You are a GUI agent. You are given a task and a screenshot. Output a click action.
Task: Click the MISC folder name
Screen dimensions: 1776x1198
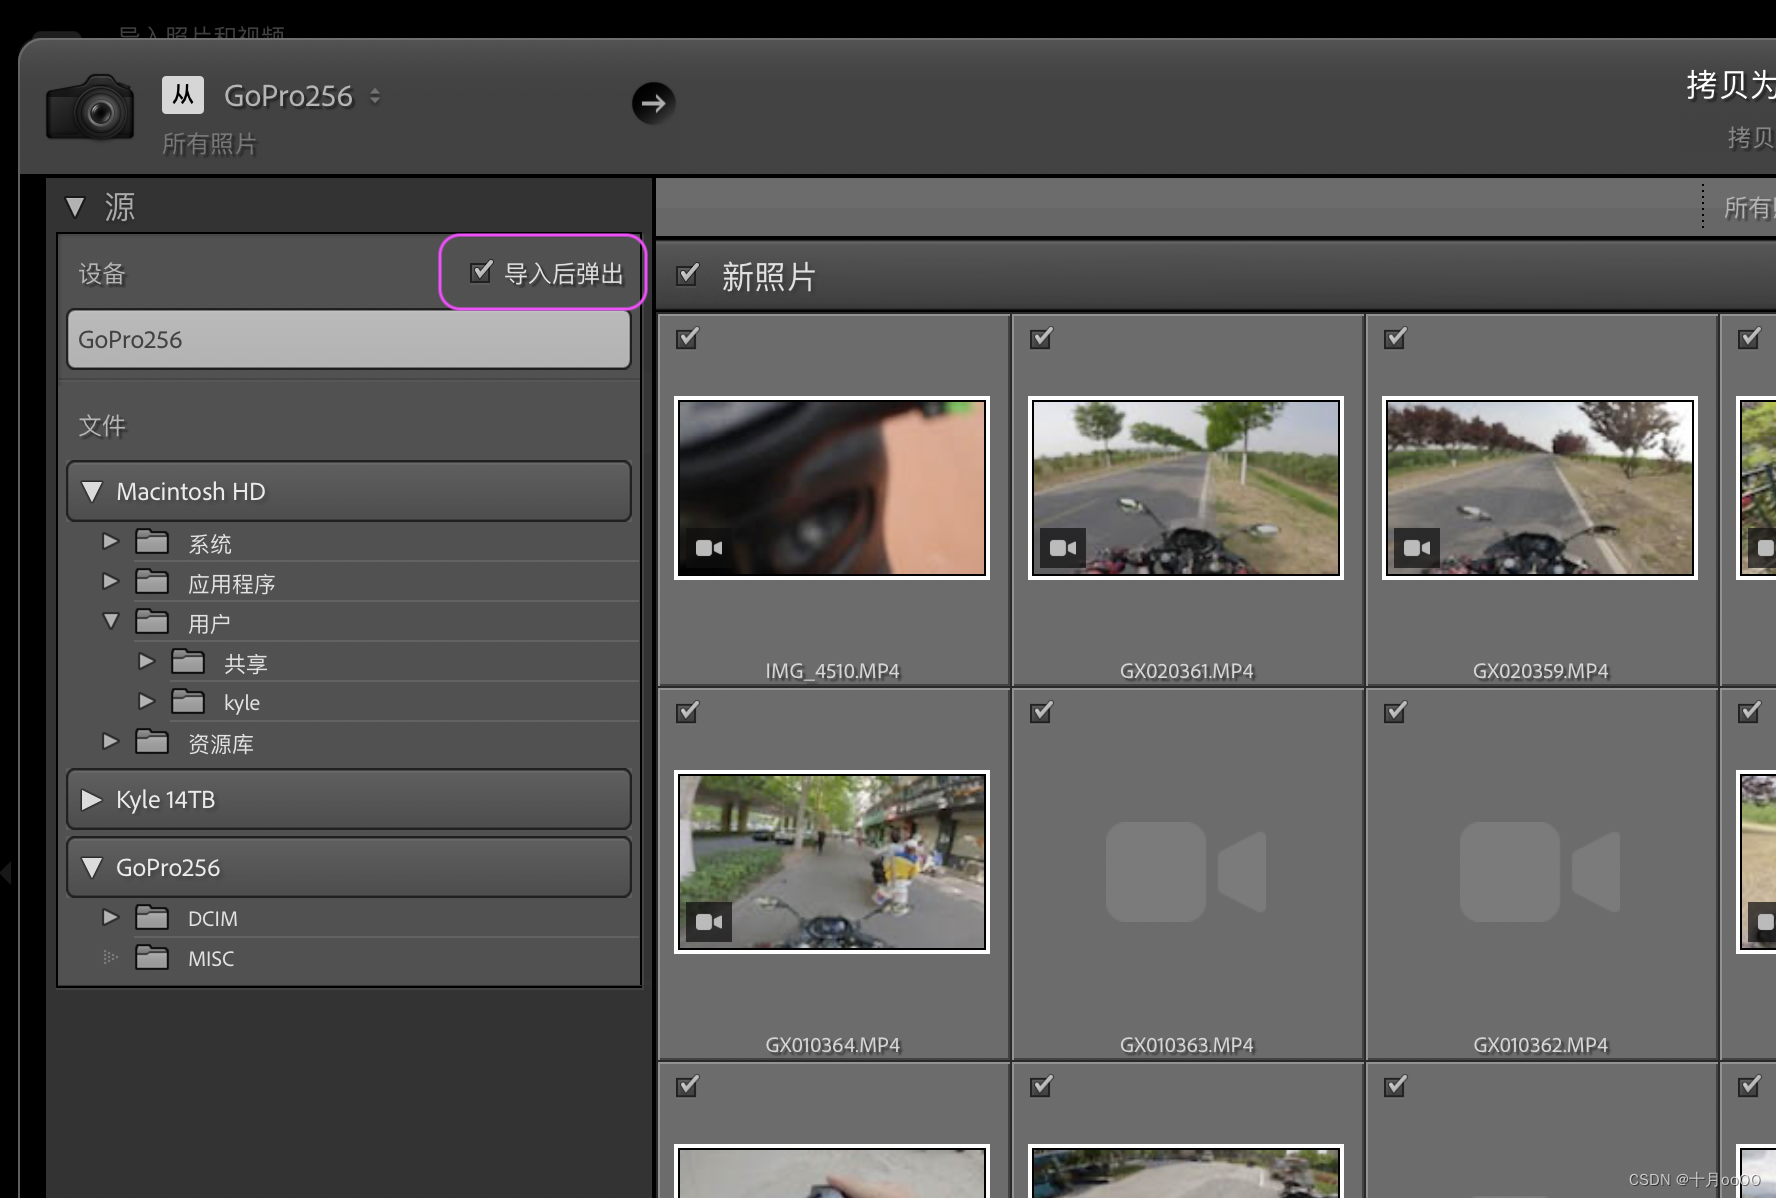point(211,959)
